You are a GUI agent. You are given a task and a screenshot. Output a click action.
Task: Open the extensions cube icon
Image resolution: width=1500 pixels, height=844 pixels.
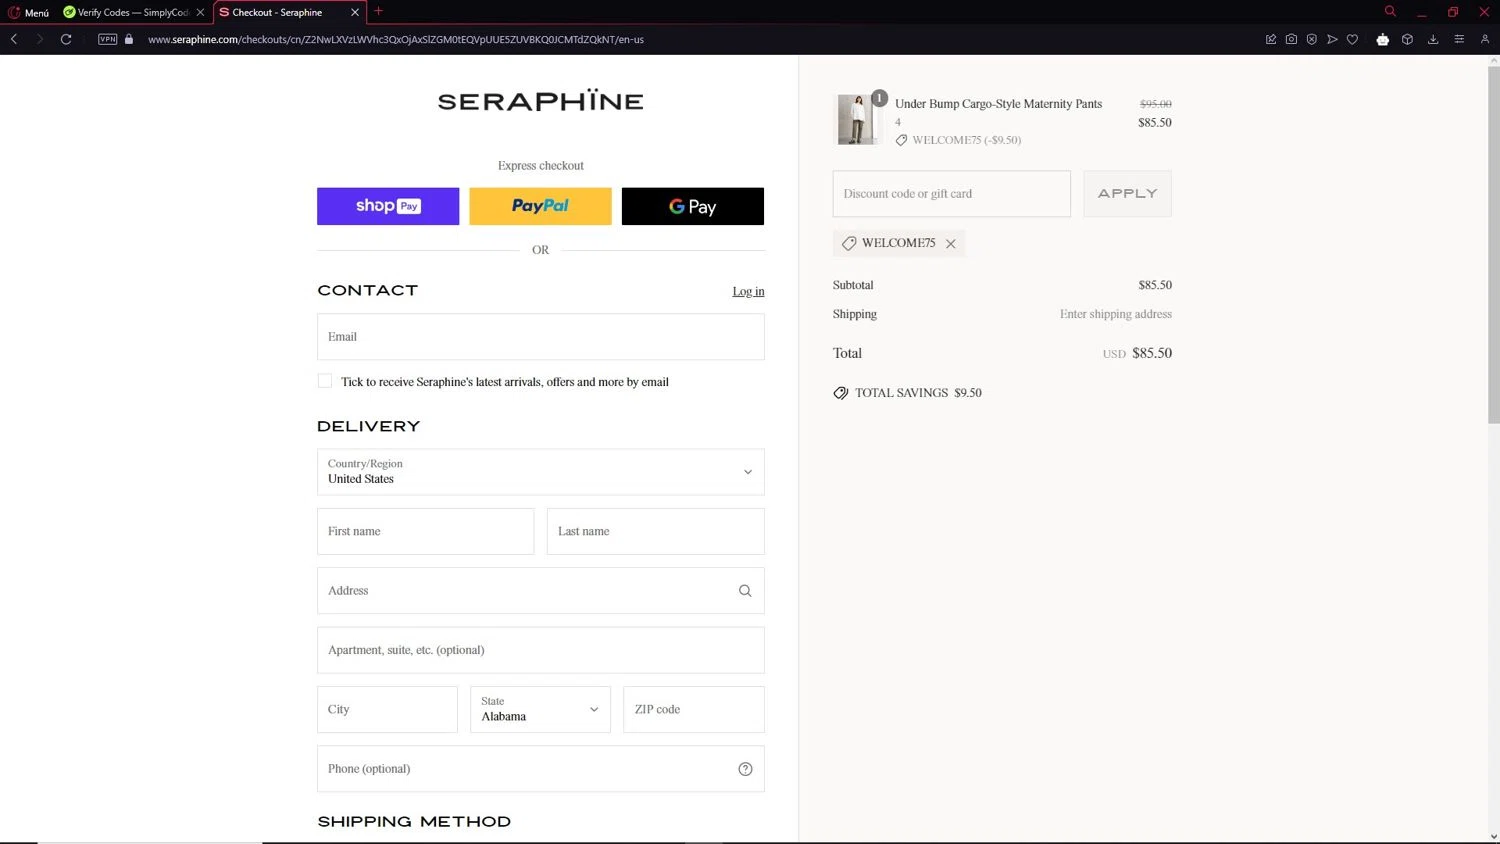pos(1407,39)
